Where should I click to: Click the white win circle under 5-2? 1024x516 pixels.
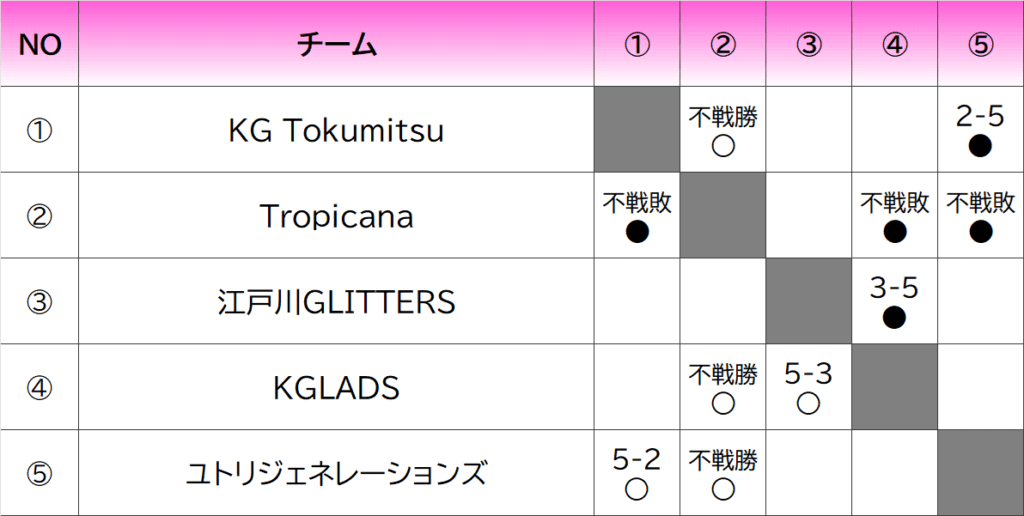click(x=636, y=489)
